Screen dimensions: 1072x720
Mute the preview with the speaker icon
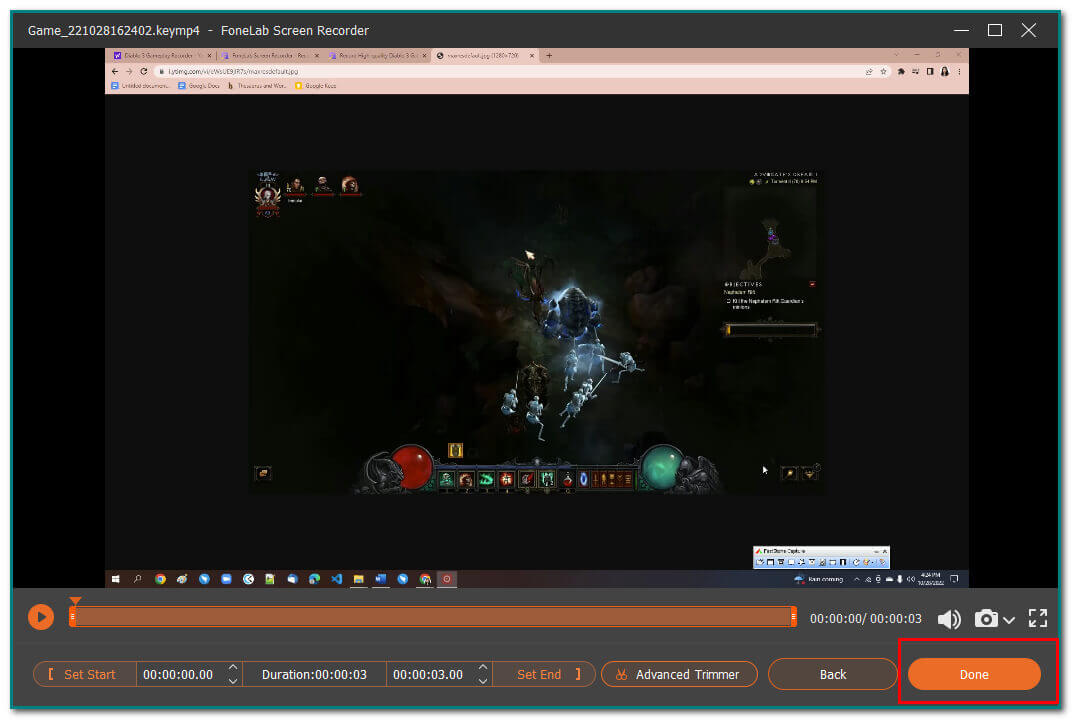point(949,619)
